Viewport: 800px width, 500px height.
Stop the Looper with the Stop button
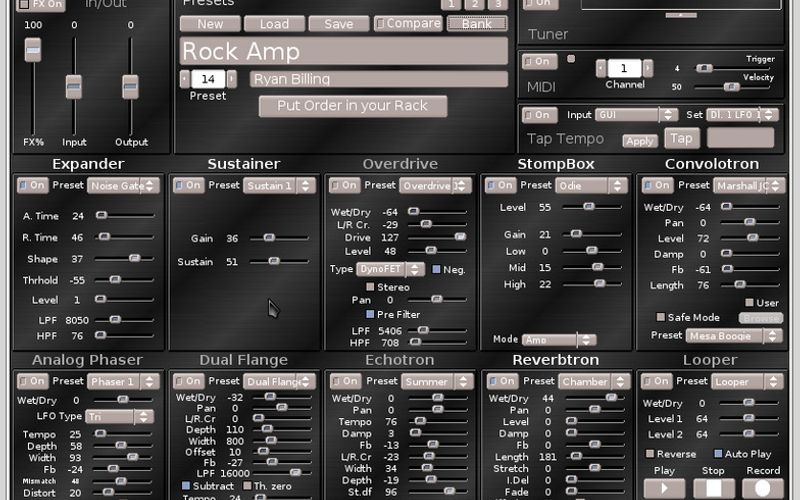pyautogui.click(x=713, y=488)
